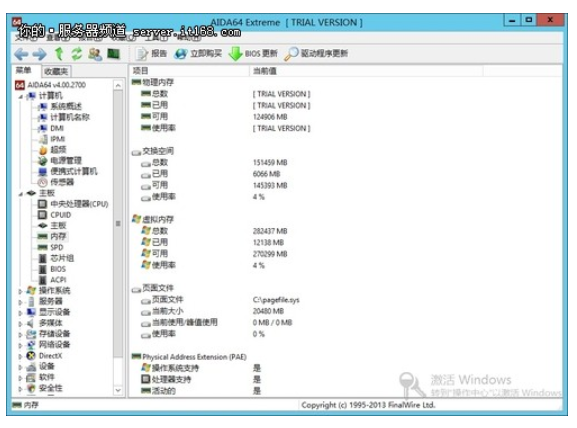This screenshot has width=577, height=428.
Task: Select 计算机名称 in the tree
Action: (x=64, y=117)
